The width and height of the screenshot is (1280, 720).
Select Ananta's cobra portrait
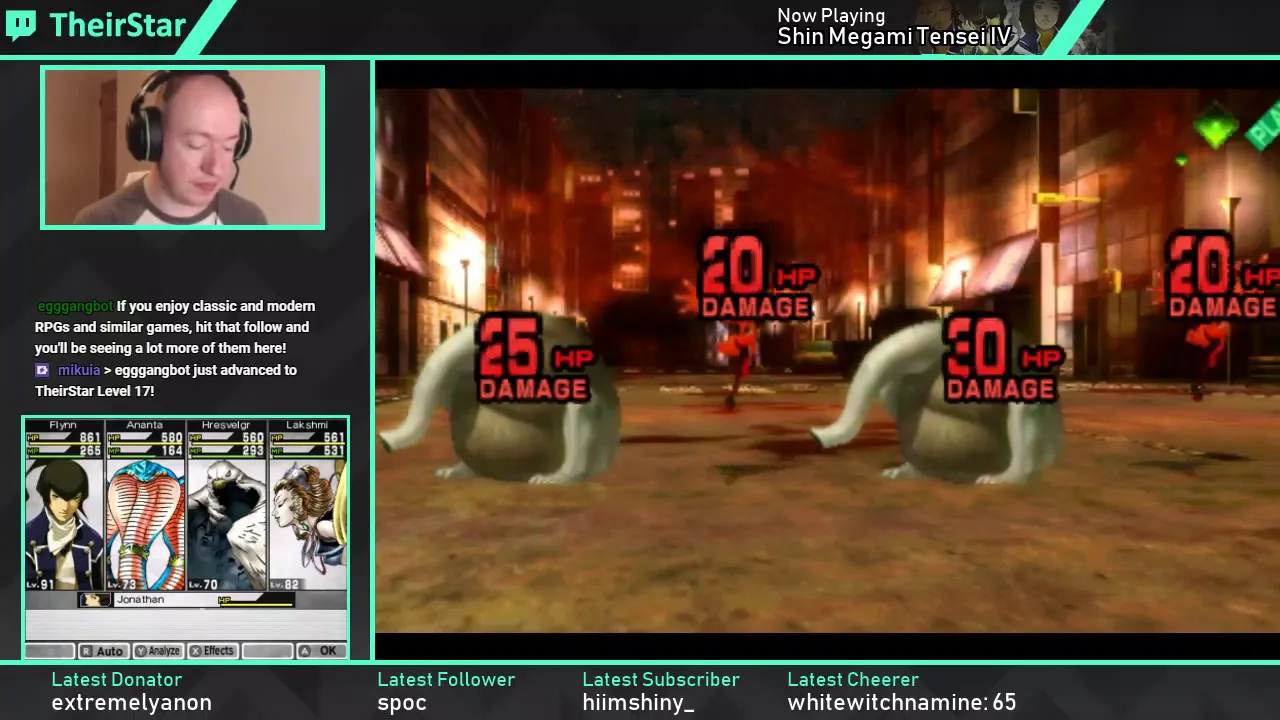click(x=145, y=524)
